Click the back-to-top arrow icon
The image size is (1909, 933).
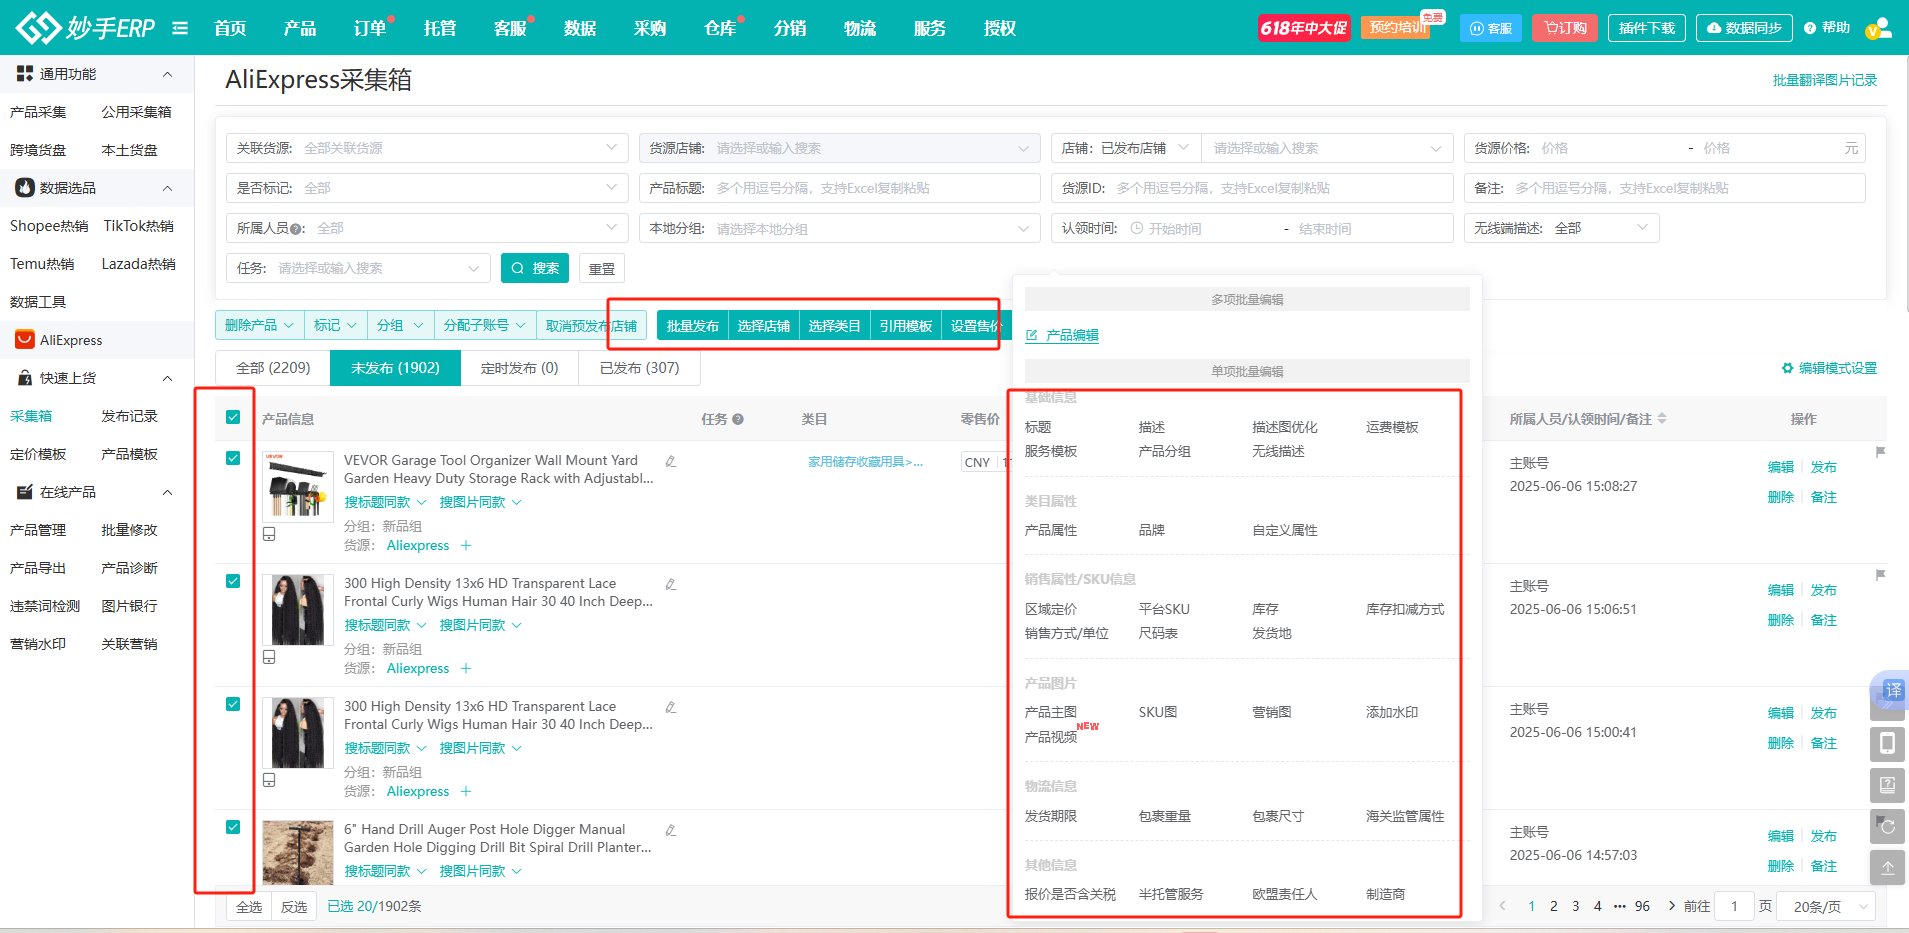coord(1887,868)
